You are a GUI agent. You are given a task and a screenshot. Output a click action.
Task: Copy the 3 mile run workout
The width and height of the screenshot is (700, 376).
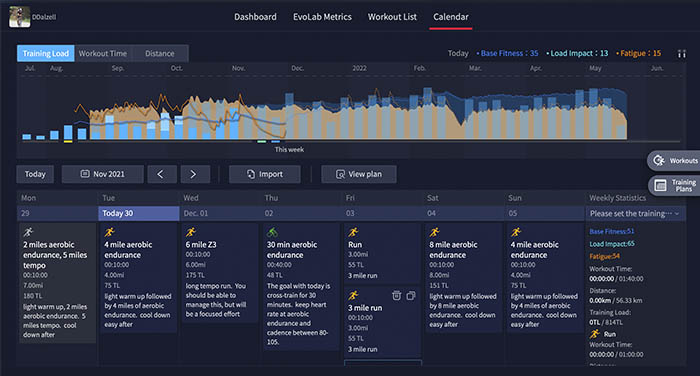click(x=411, y=296)
